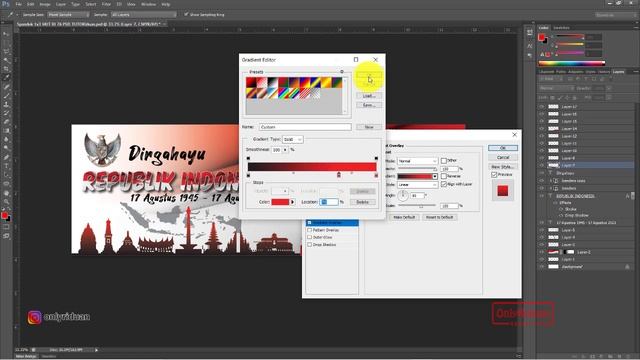The width and height of the screenshot is (640, 360).
Task: Select the Path Selection tool
Action: (x=6, y=175)
